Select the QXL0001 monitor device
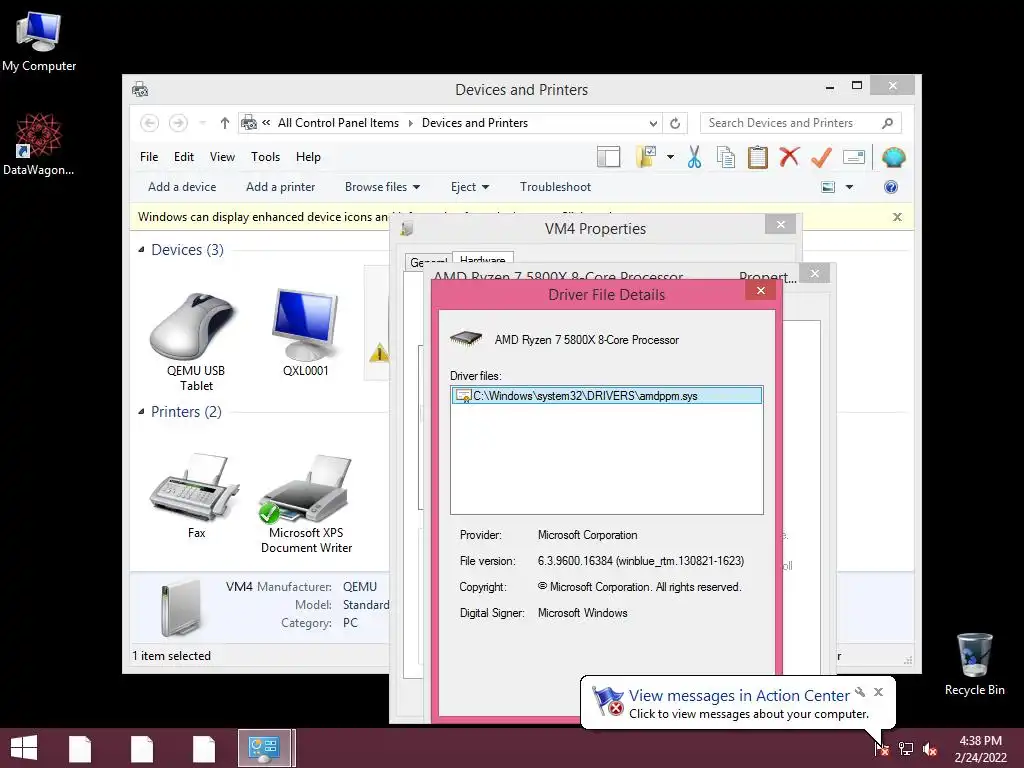This screenshot has height=768, width=1024. 305,332
